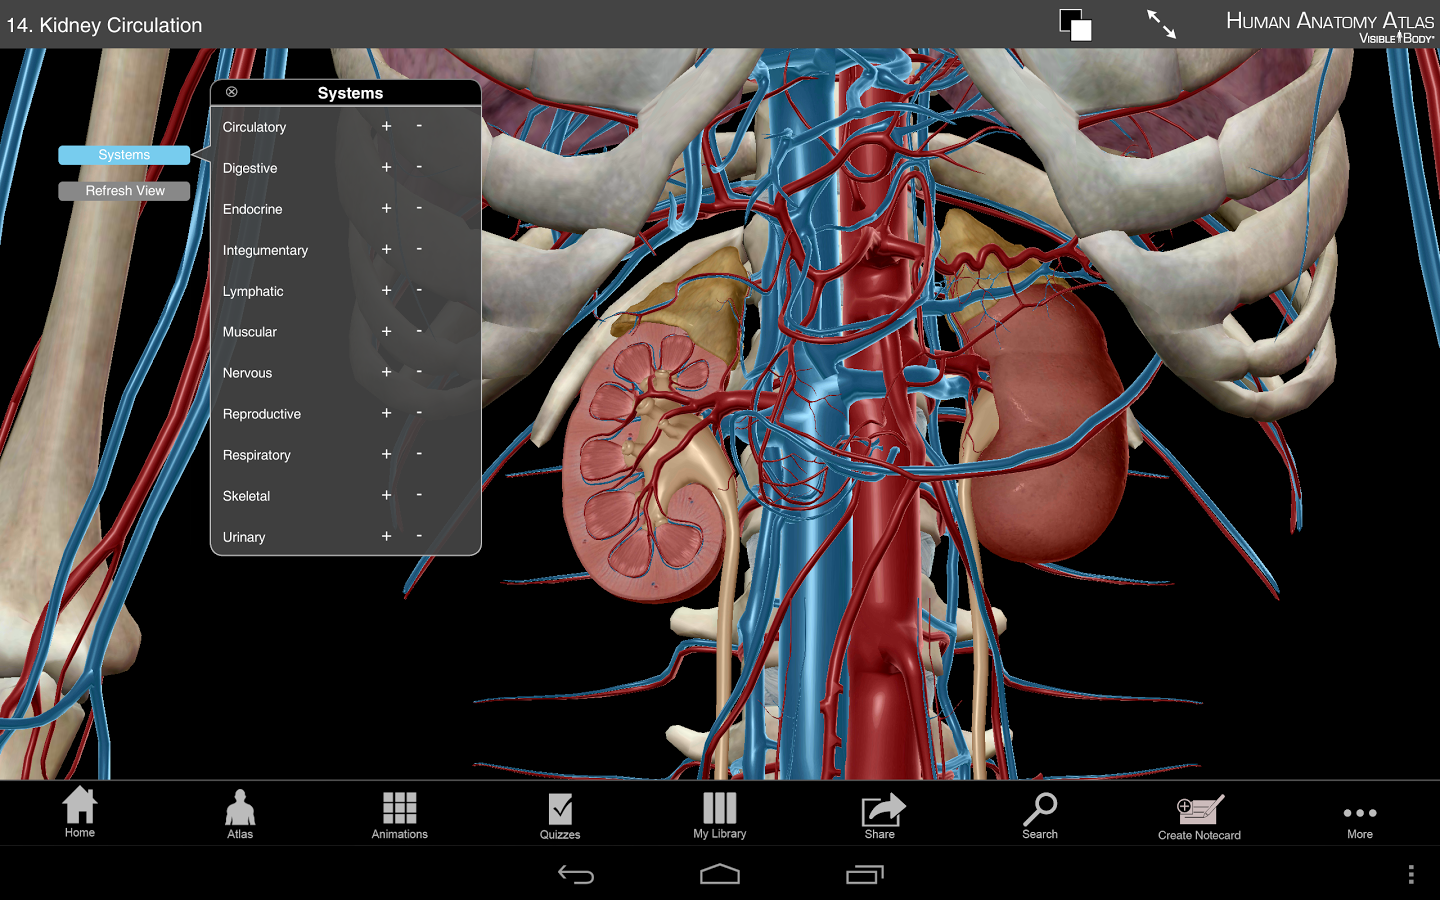
Task: Open Search magnifier icon
Action: click(x=1040, y=812)
